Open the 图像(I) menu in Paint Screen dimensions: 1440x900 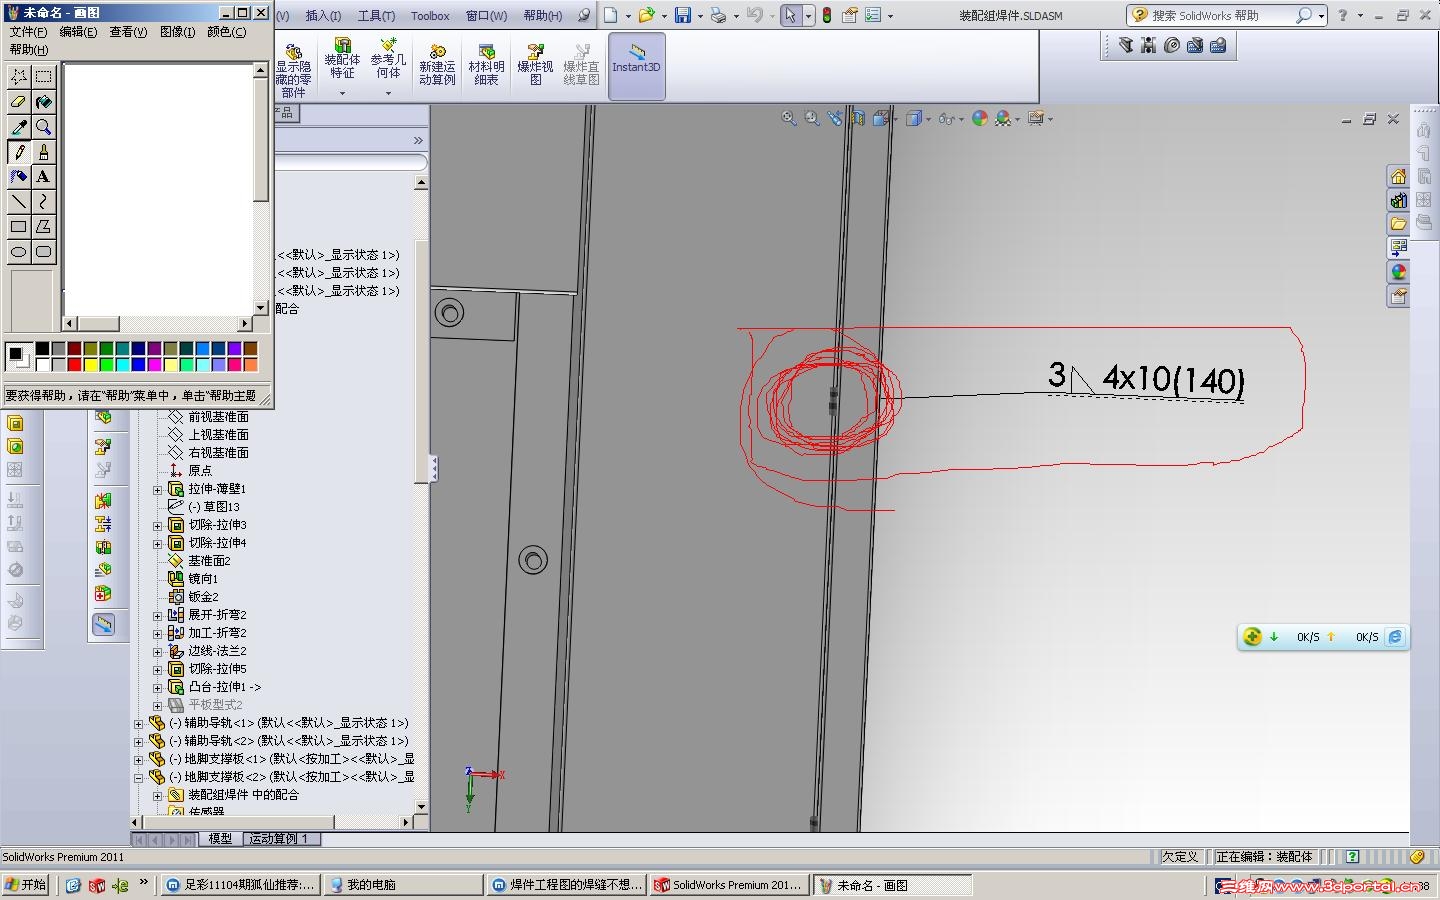click(x=178, y=32)
